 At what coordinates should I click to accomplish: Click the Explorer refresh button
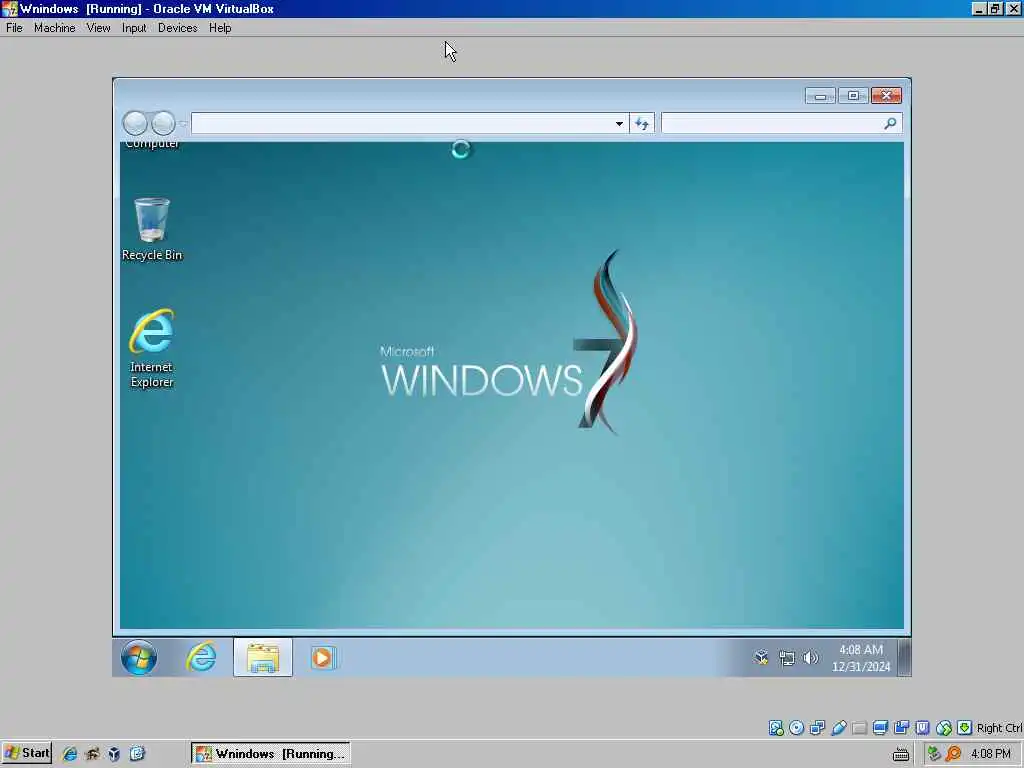pos(642,123)
